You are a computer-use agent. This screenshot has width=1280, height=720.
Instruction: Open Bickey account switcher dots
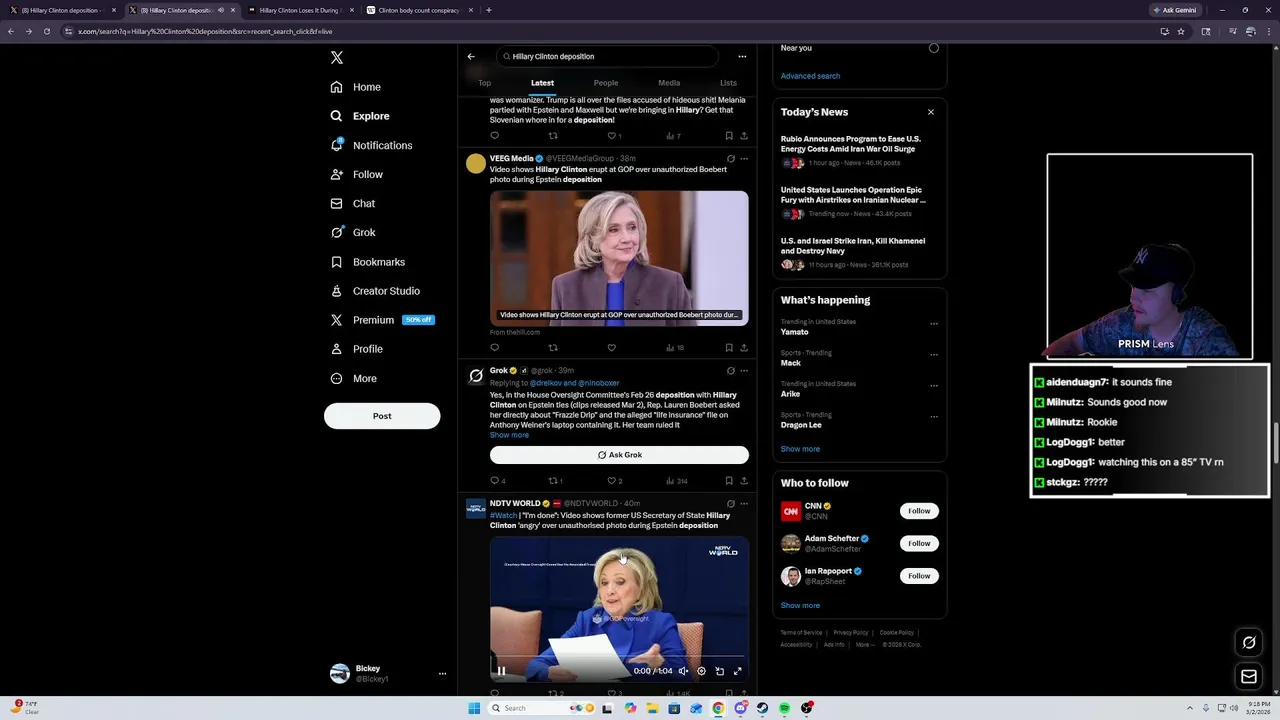442,674
